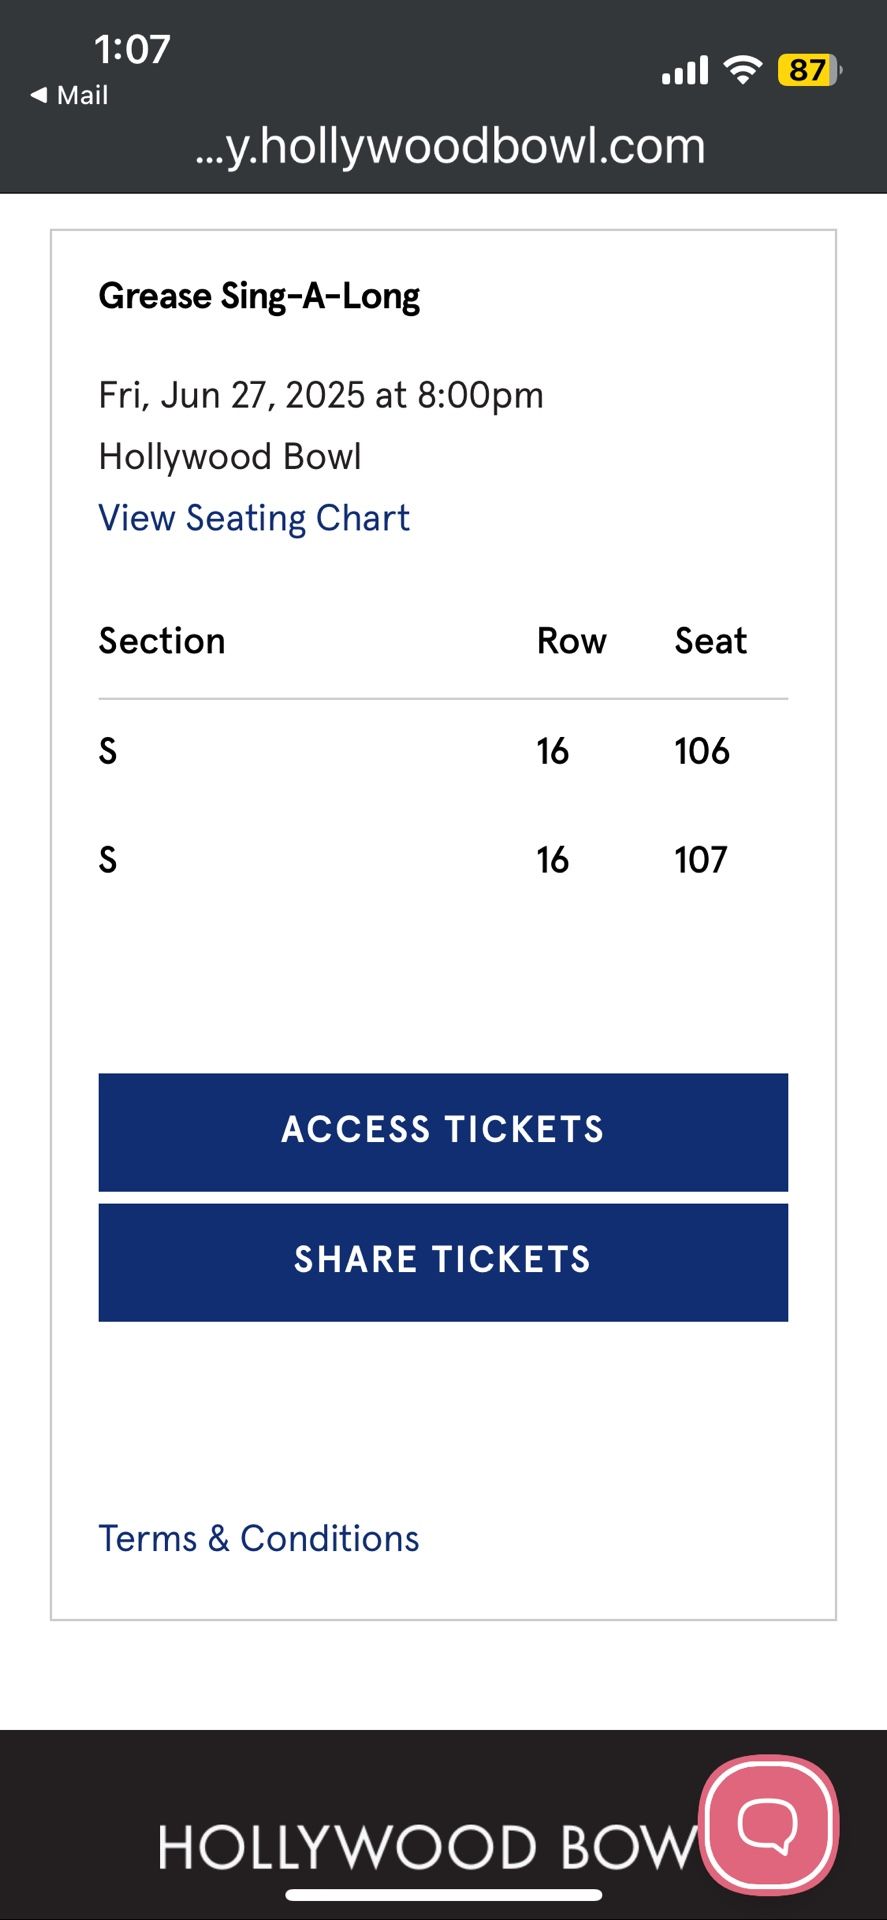Click the Grease Sing-A-Long event title
Viewport: 887px width, 1920px height.
[x=259, y=296]
